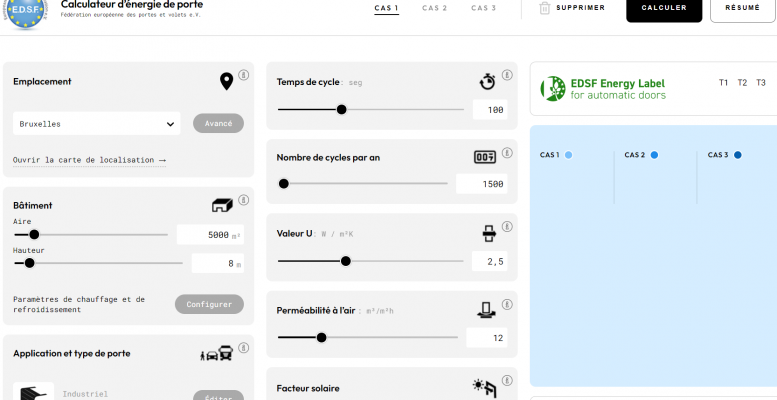This screenshot has width=777, height=400.
Task: Click the Aire slider handle
Action: point(34,234)
